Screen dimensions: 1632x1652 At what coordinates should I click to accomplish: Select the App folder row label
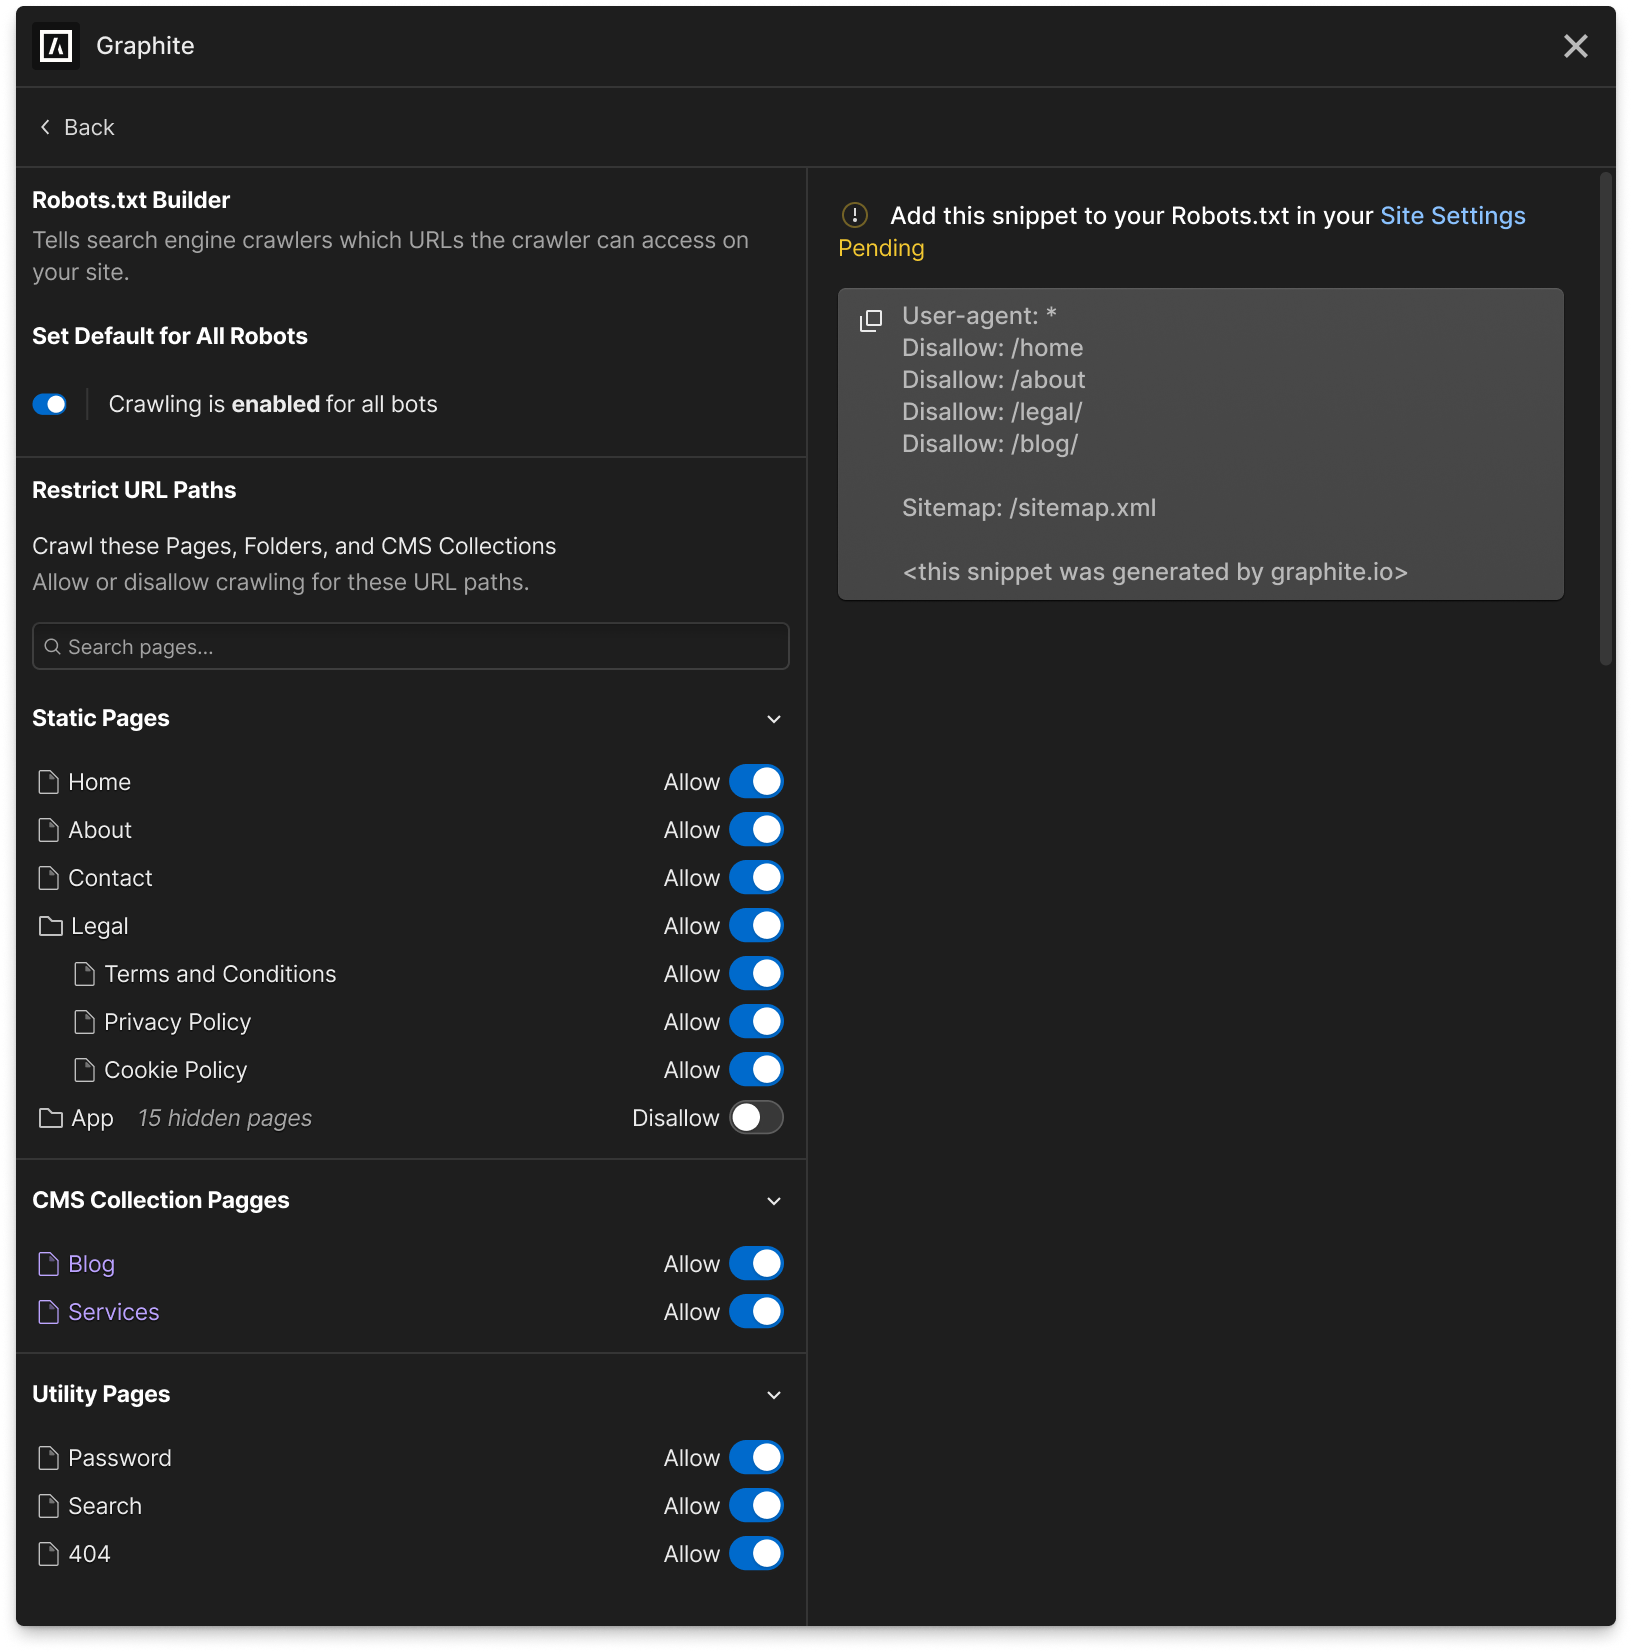[92, 1118]
